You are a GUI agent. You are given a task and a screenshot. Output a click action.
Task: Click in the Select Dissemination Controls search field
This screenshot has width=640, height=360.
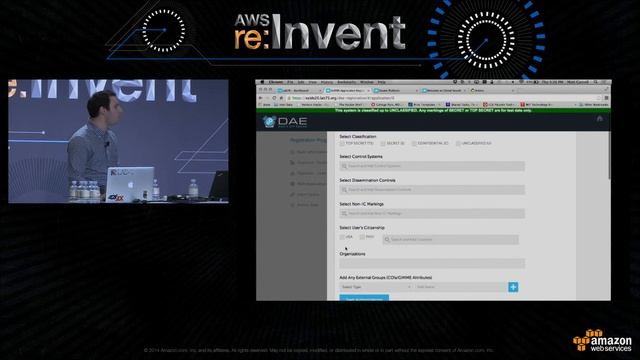tap(432, 190)
